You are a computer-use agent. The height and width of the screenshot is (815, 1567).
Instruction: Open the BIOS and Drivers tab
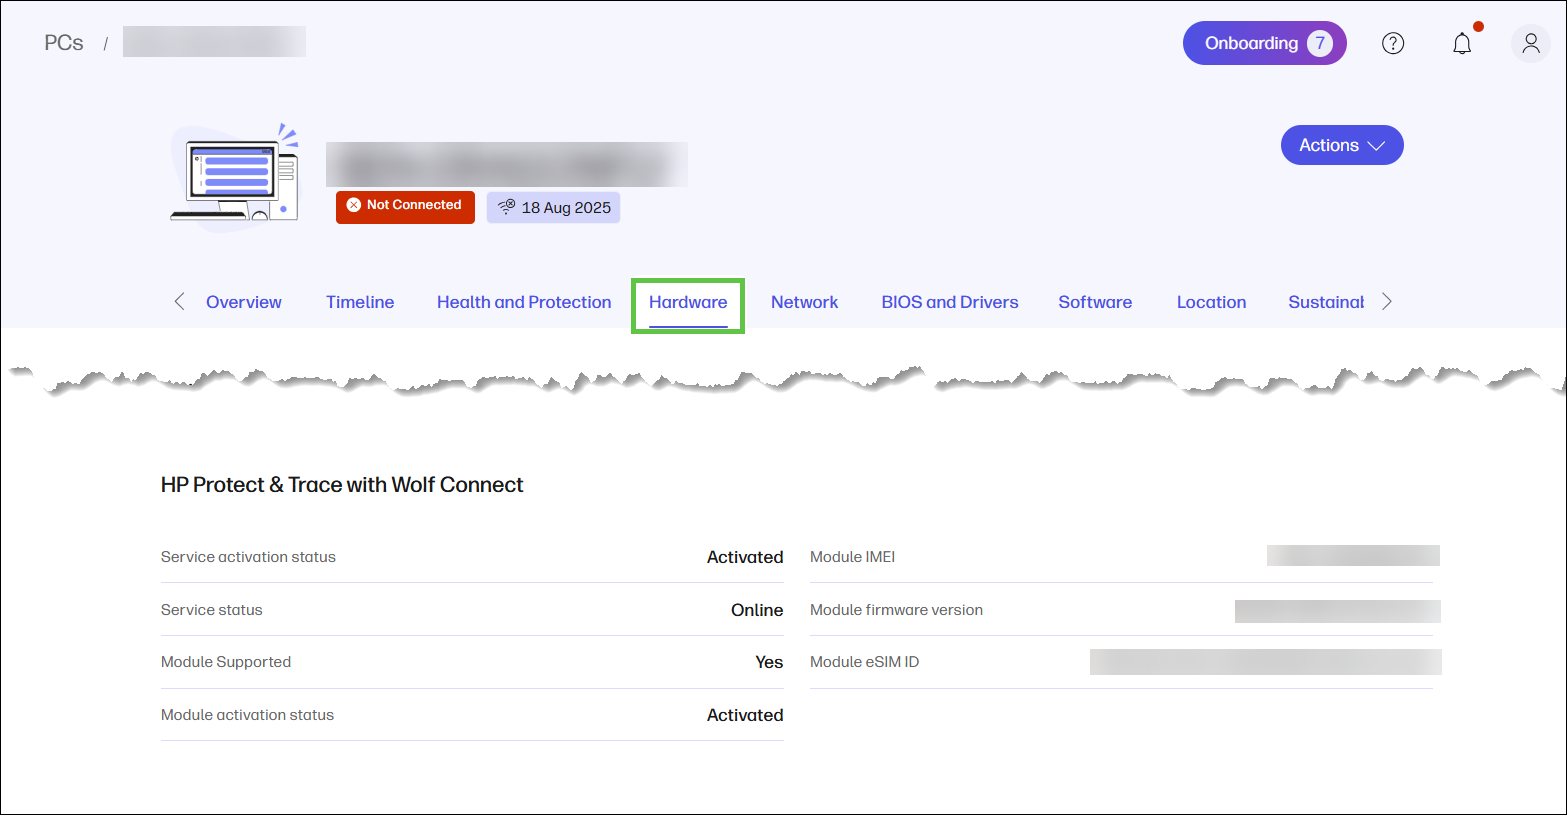[949, 302]
